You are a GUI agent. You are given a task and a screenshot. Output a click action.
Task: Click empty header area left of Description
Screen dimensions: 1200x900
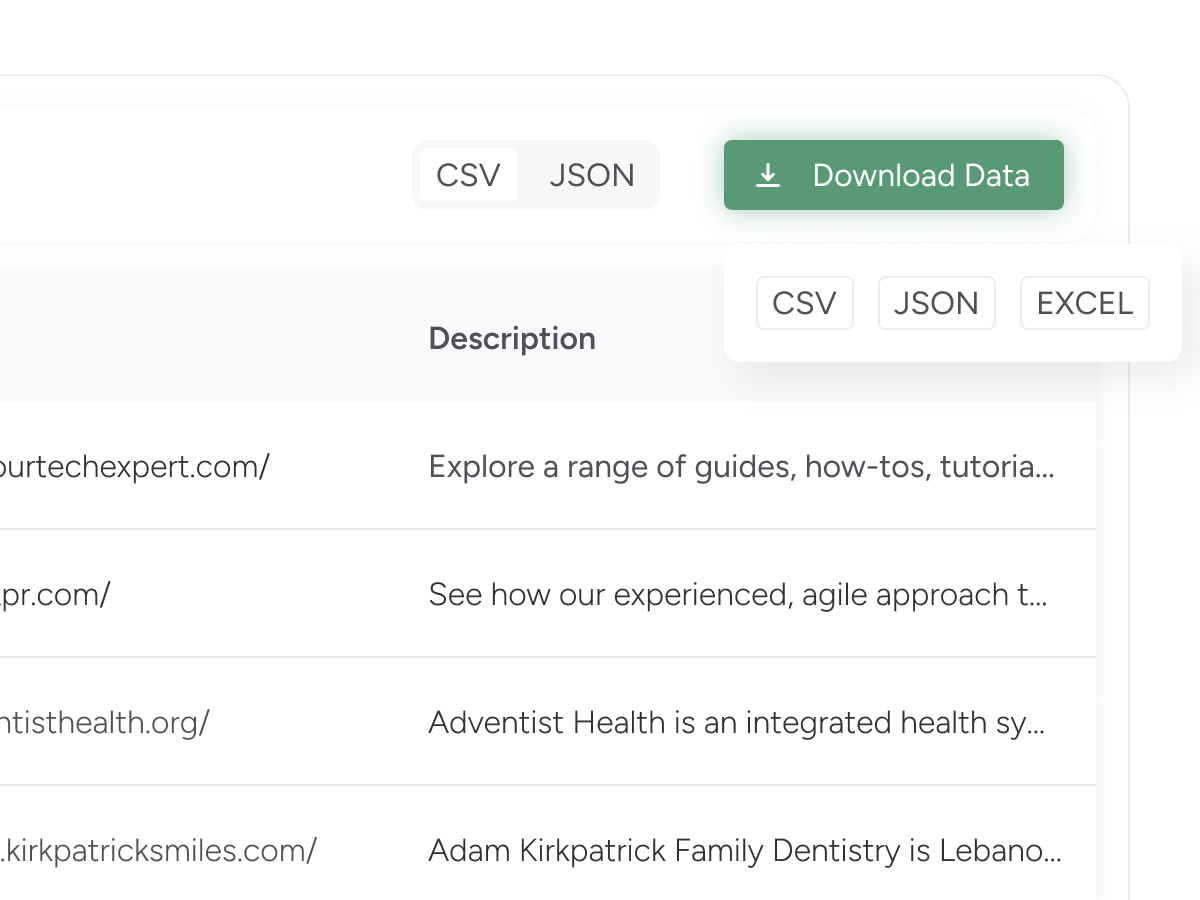pyautogui.click(x=200, y=339)
